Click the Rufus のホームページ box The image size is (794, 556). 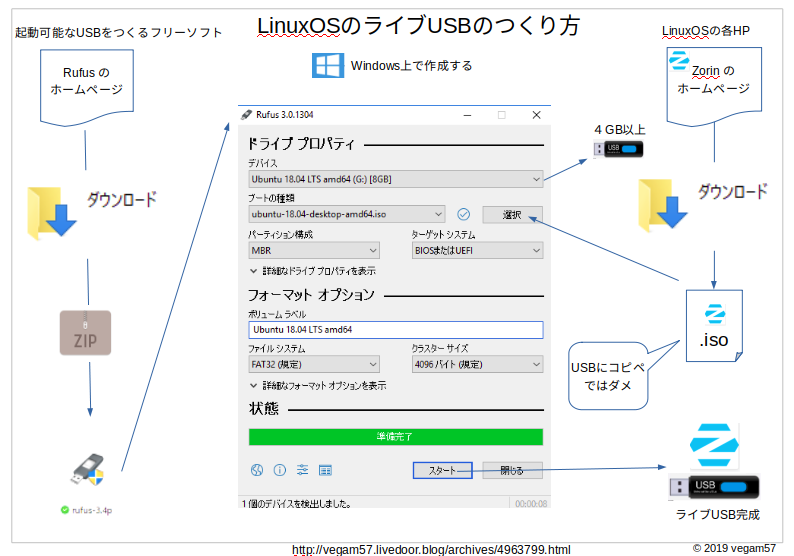coord(87,86)
